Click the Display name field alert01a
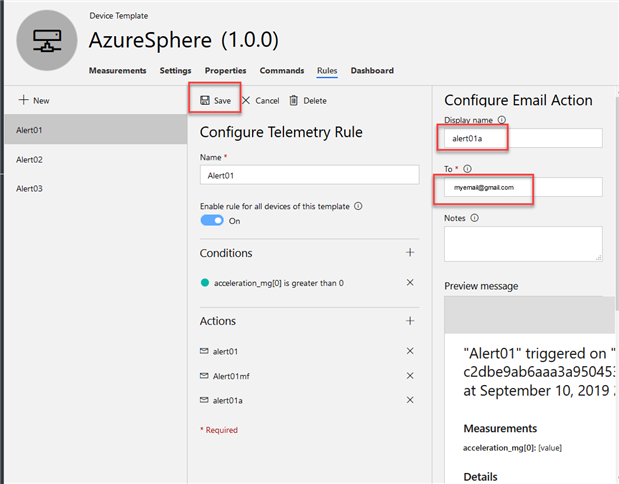The width and height of the screenshot is (619, 484). coord(523,138)
